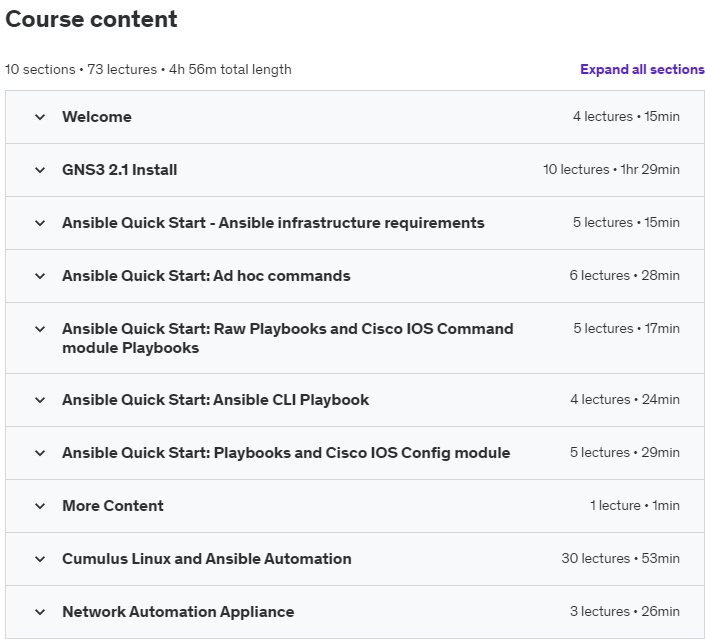This screenshot has height=639, width=705.
Task: Click '5 lectures • 17min' text
Action: tap(626, 329)
